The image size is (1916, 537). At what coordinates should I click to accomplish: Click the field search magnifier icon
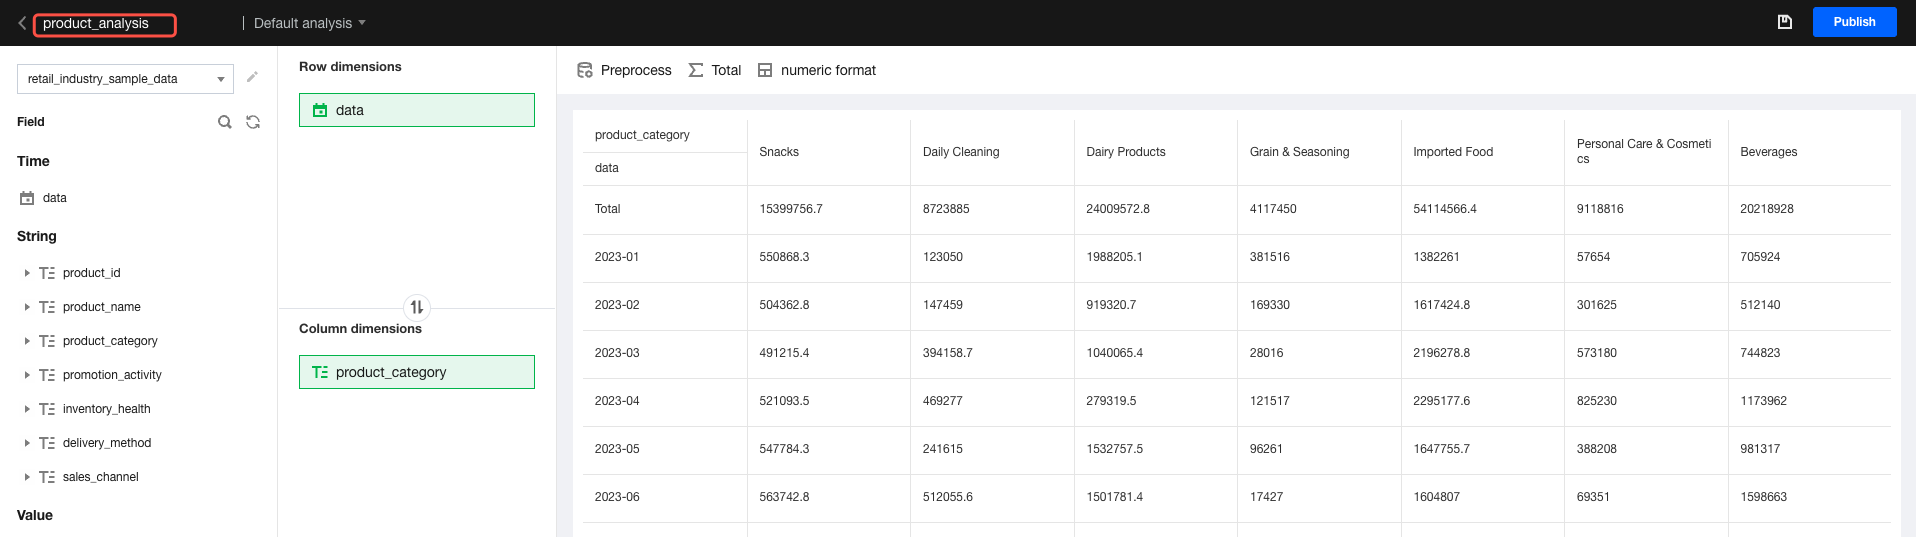pyautogui.click(x=225, y=122)
